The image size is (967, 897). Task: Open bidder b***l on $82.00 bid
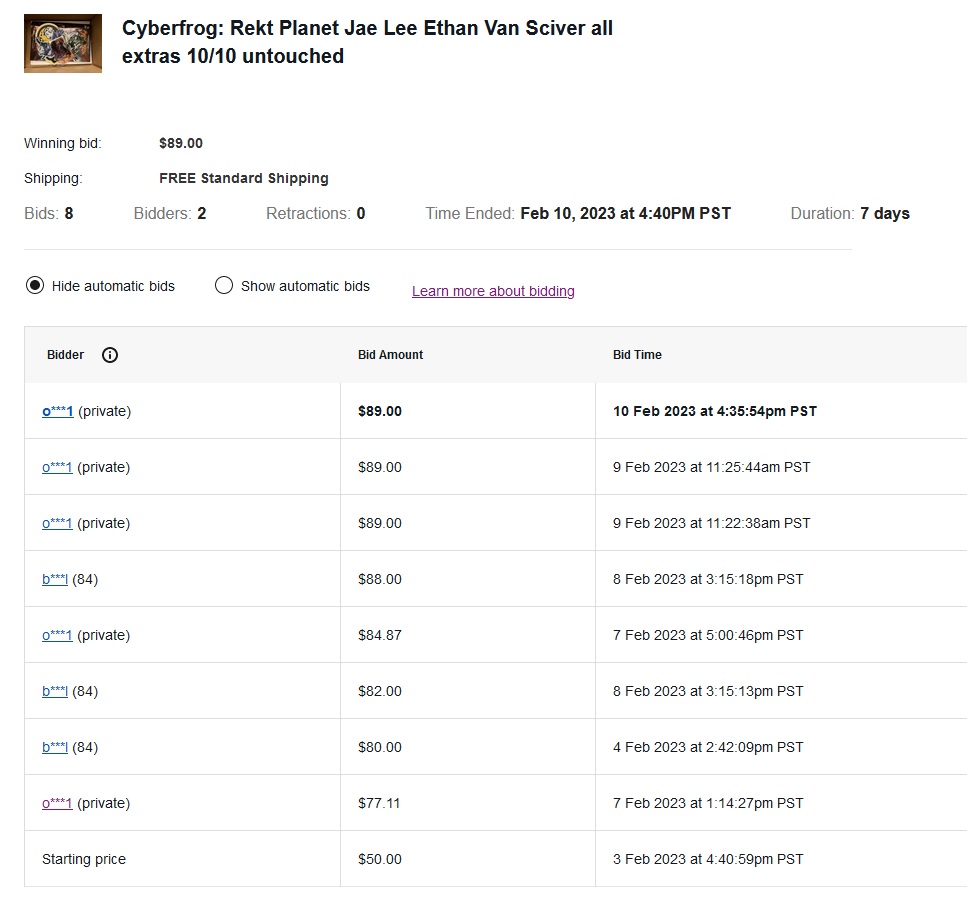pos(55,691)
